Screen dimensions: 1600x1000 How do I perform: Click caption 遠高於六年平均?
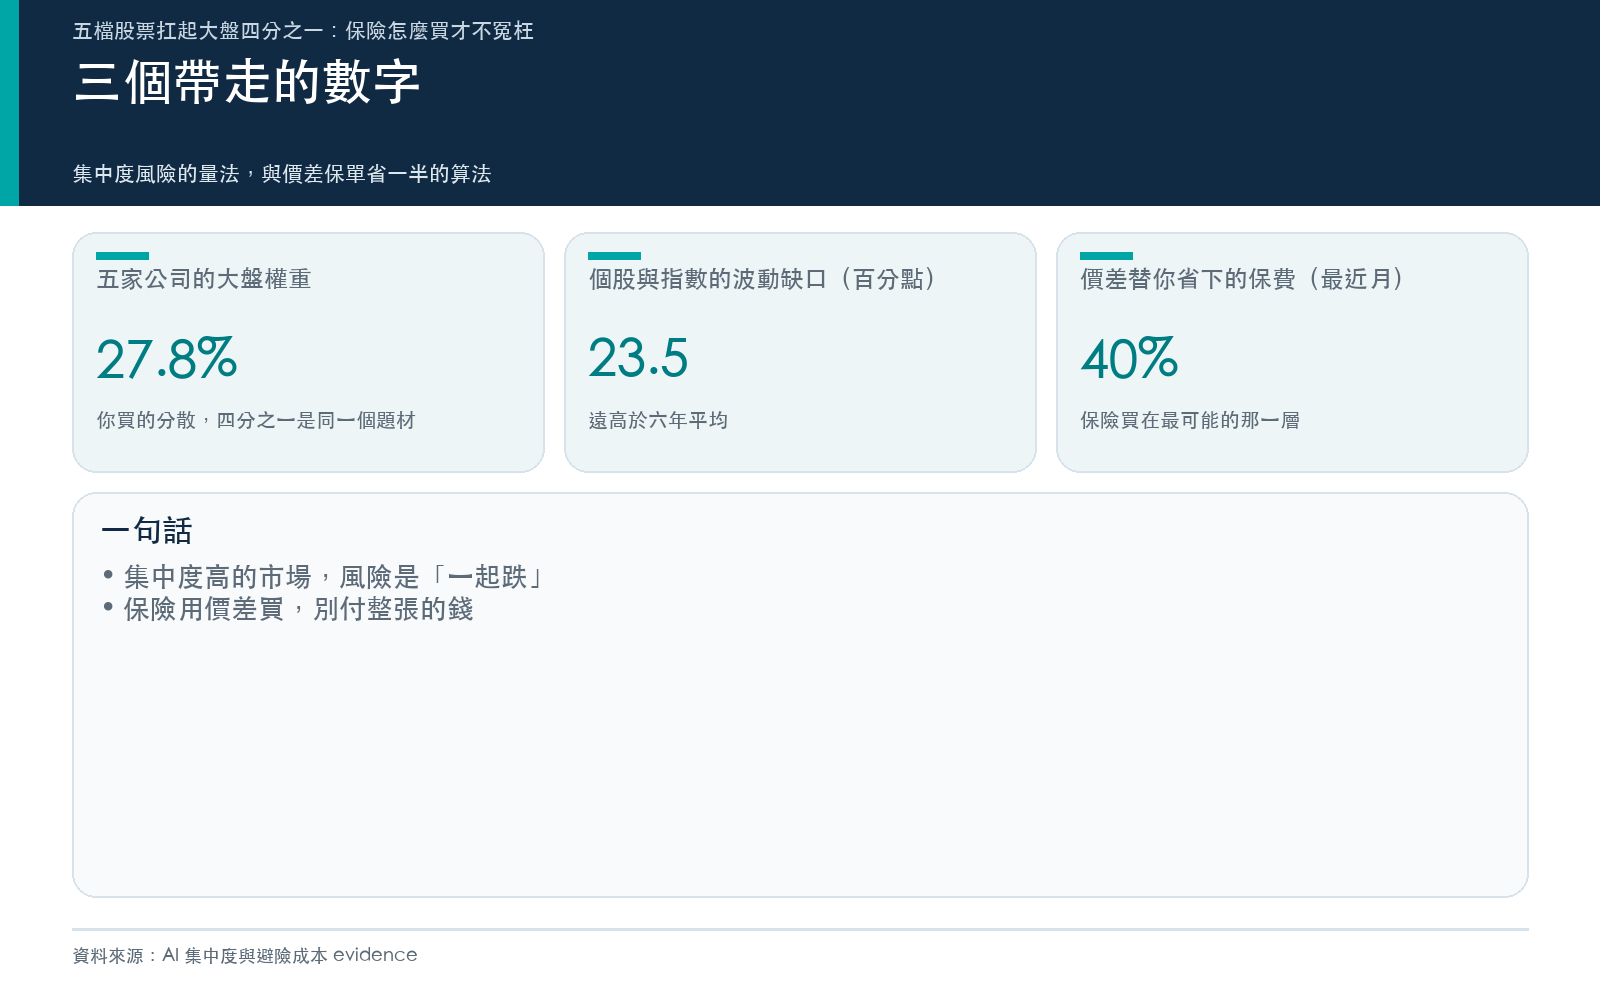(658, 420)
